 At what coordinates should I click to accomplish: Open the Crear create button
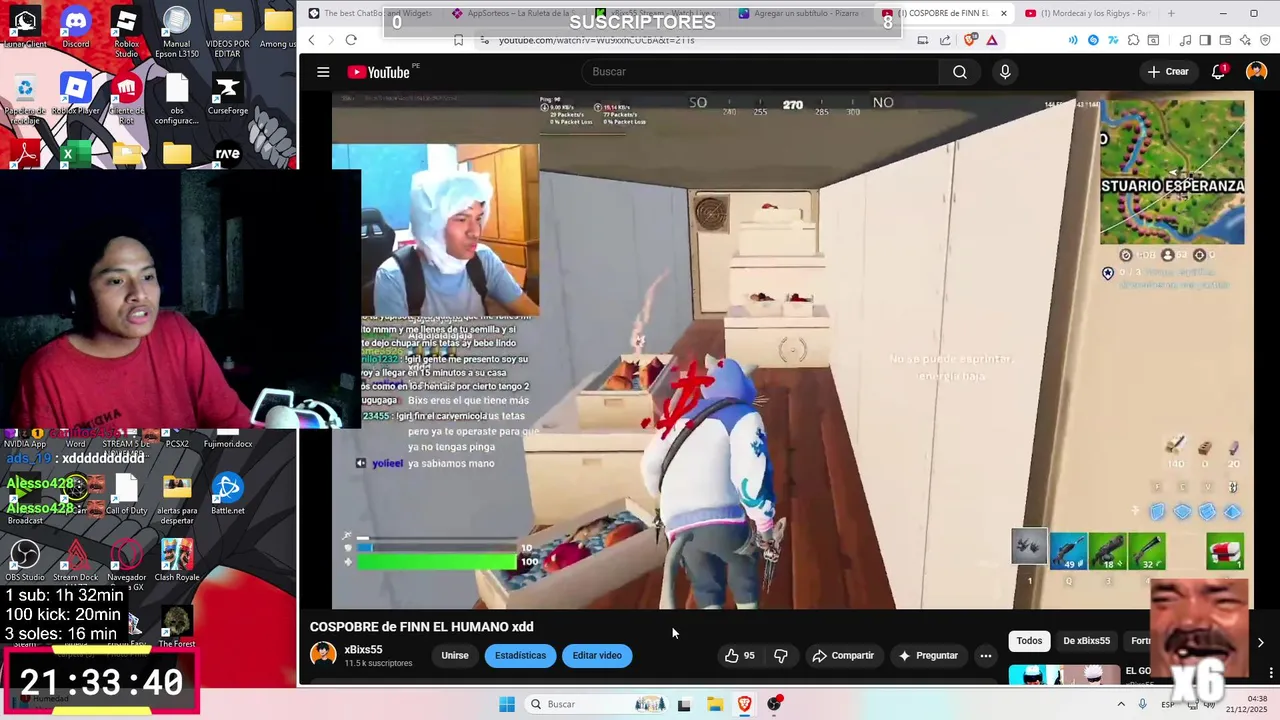point(1168,72)
